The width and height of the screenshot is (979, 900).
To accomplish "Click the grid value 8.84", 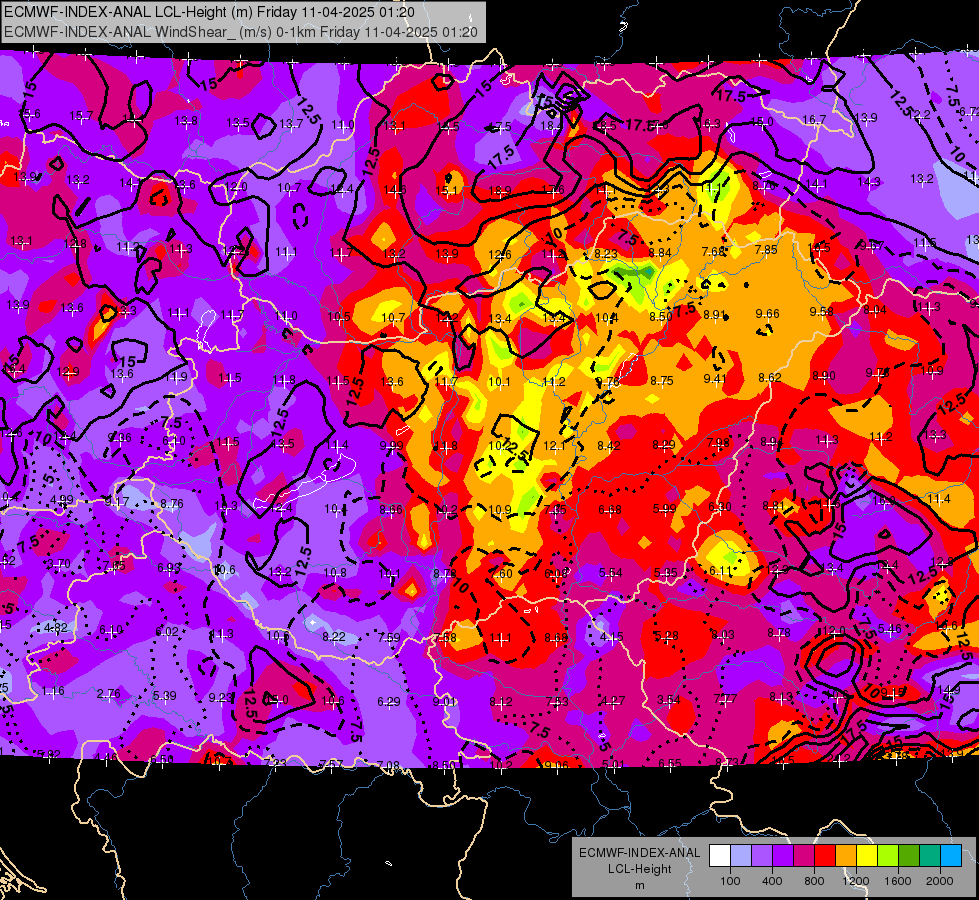I will coord(660,252).
